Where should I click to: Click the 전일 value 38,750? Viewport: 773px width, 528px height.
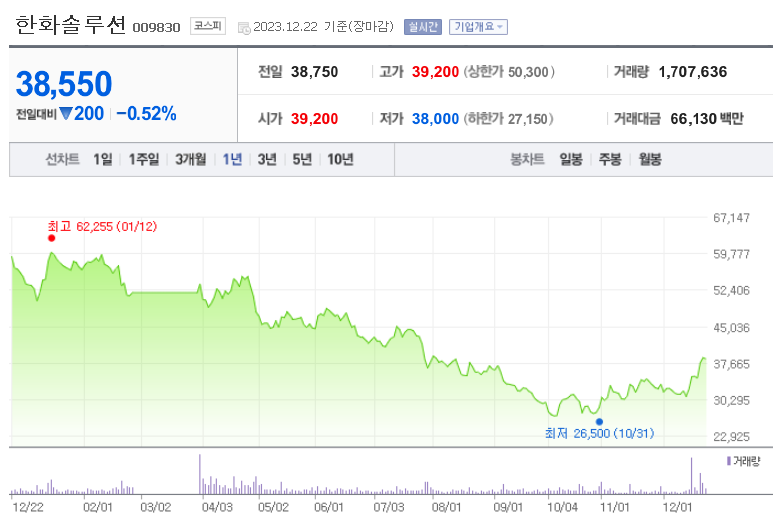(x=315, y=72)
